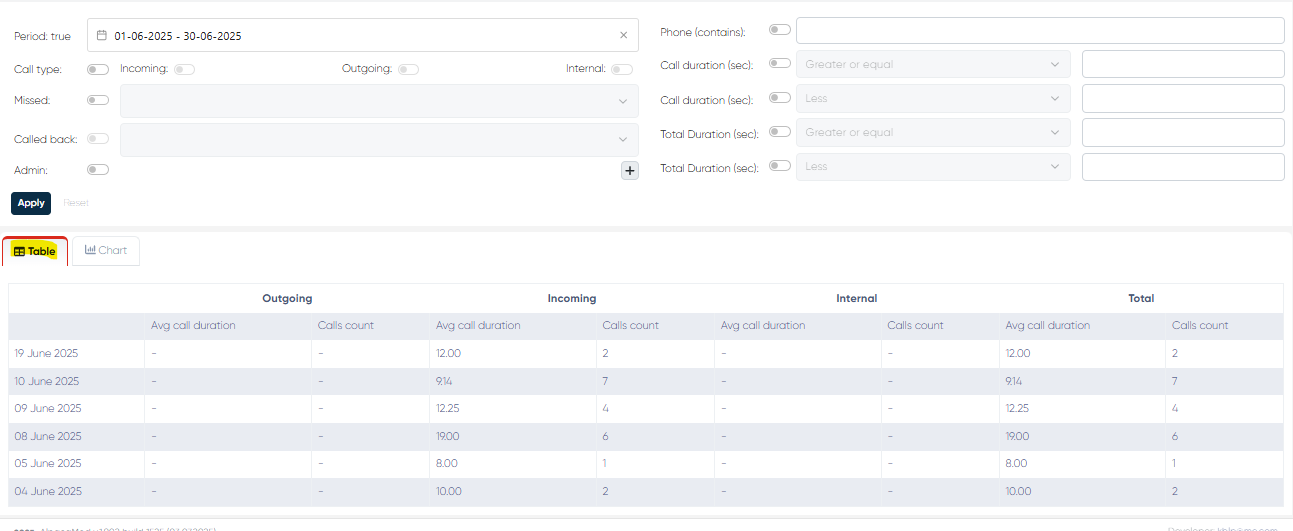Open the 19 June 2025 row link

click(46, 354)
